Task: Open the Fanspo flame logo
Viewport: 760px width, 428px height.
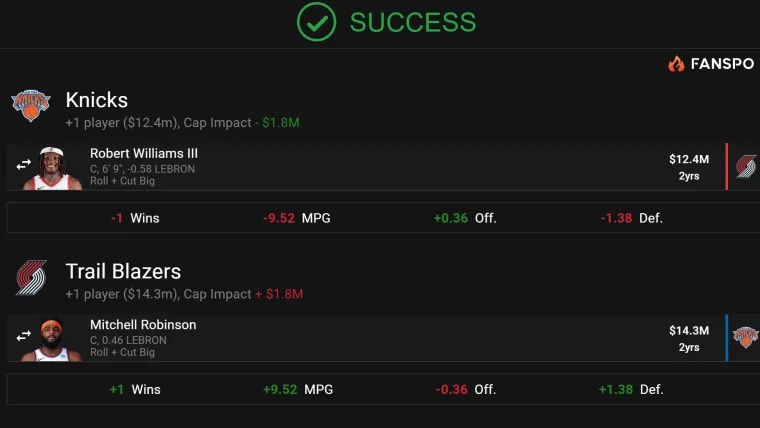Action: 676,63
